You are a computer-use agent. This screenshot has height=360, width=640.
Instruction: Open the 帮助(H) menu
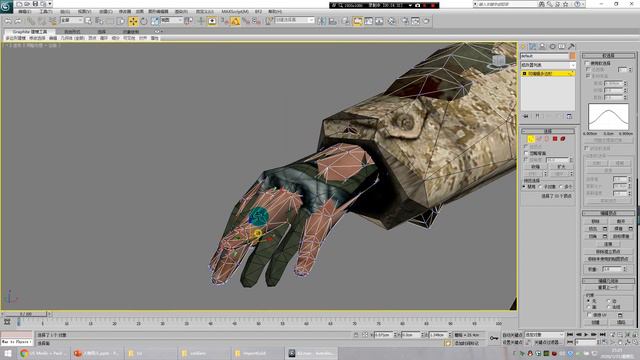click(275, 11)
